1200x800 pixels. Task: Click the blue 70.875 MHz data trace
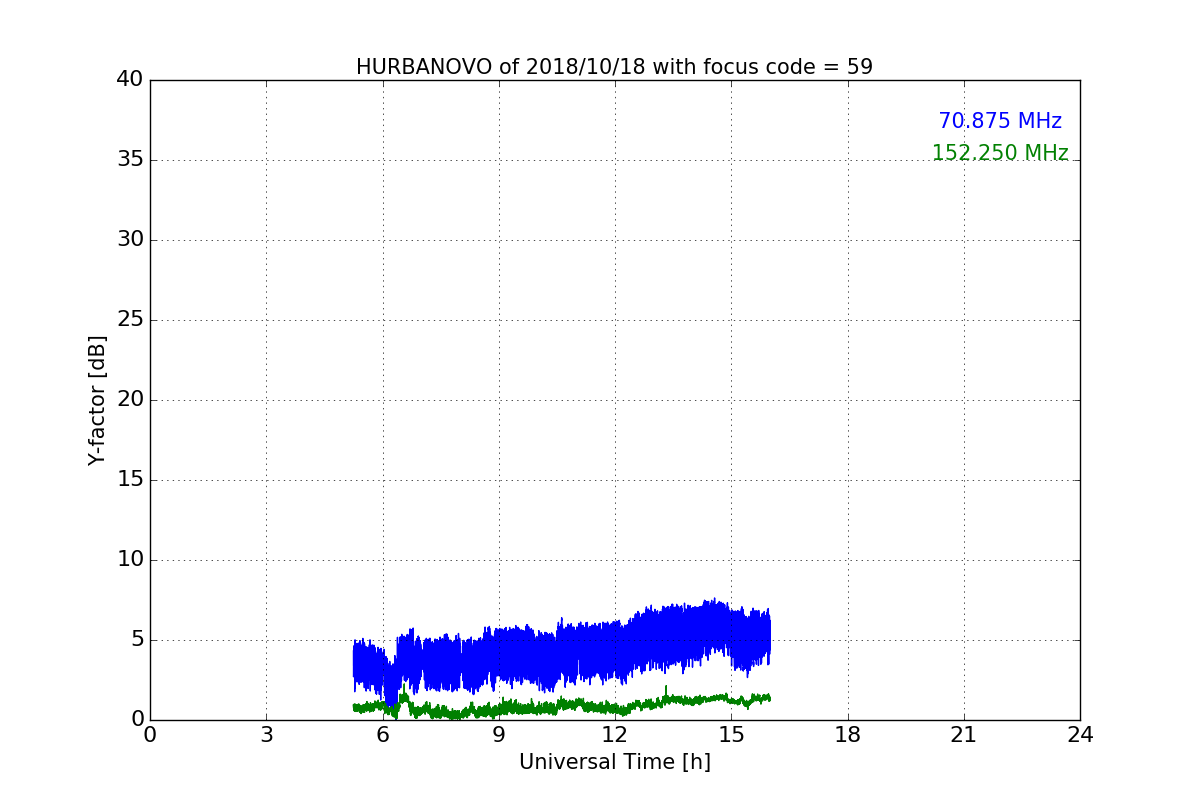(560, 655)
